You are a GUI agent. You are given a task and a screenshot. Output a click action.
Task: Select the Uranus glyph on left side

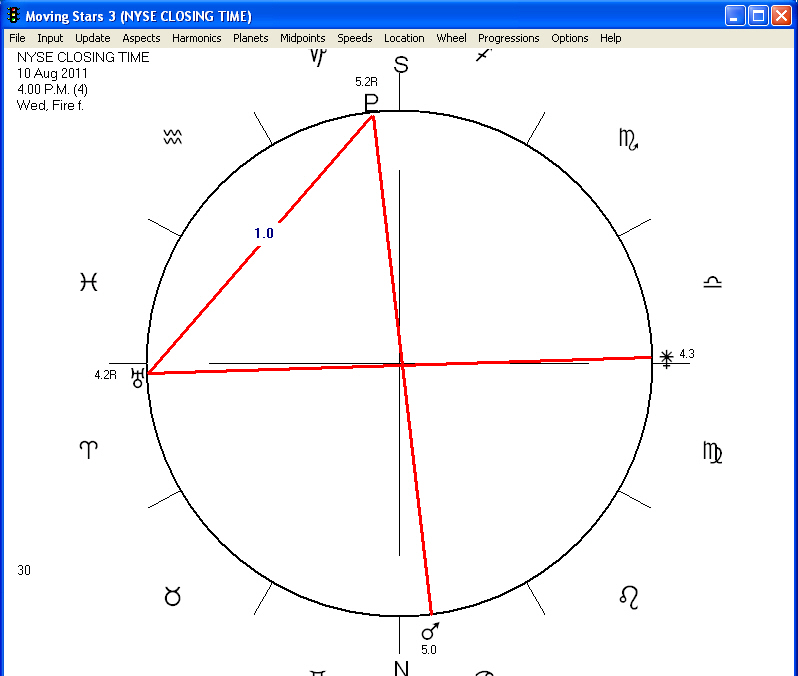pyautogui.click(x=138, y=378)
